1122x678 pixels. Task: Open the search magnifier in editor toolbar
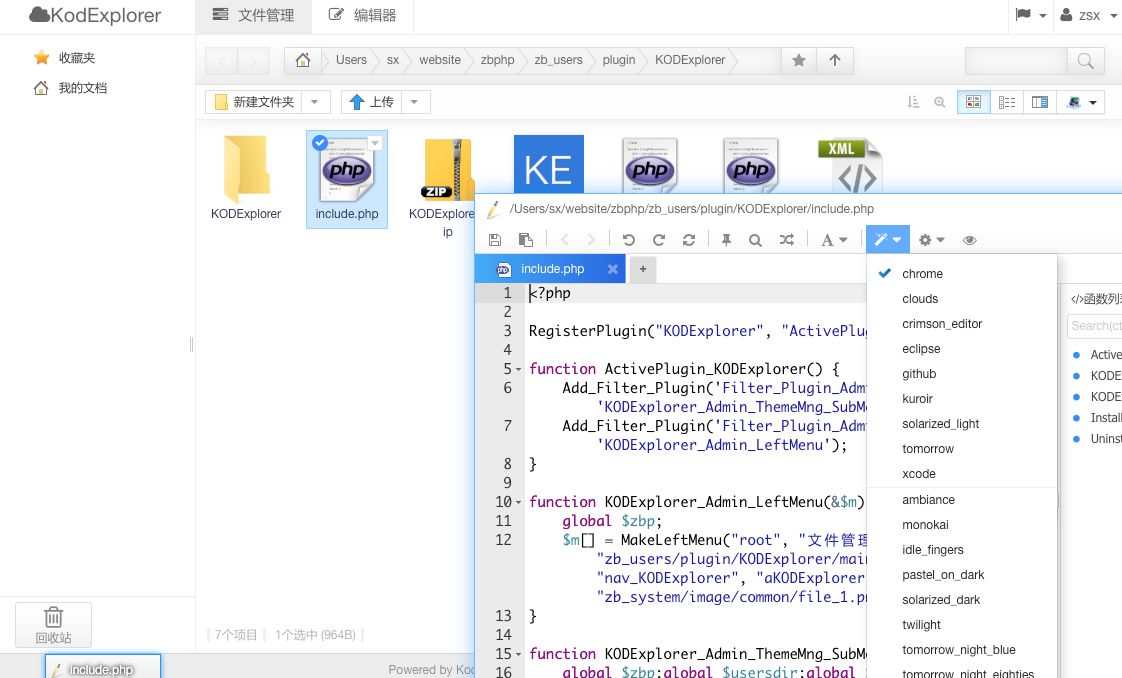point(755,240)
